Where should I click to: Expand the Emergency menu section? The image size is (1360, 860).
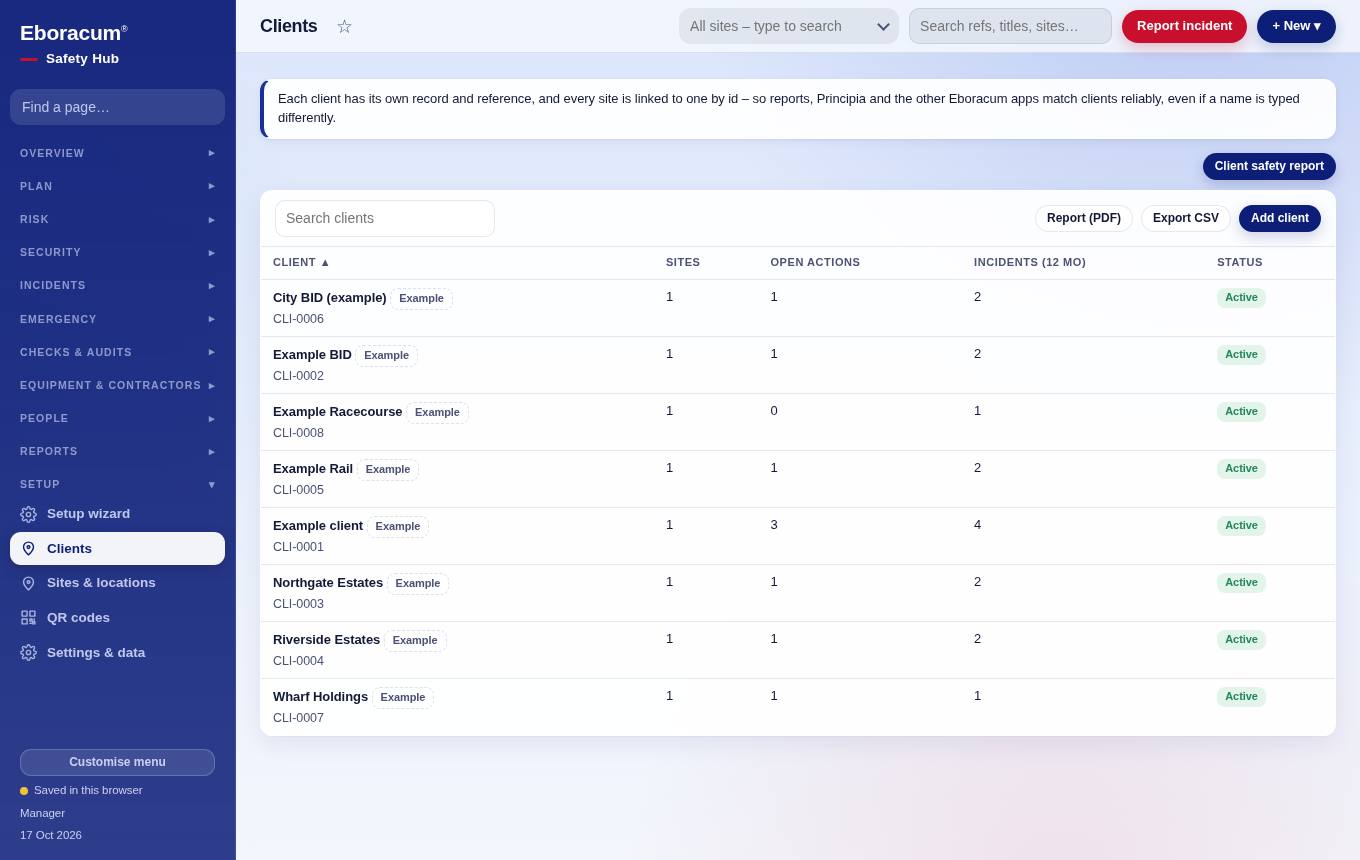pos(117,319)
